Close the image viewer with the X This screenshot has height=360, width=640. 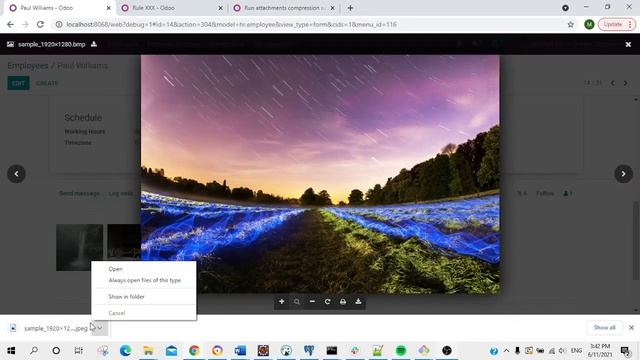click(x=628, y=44)
